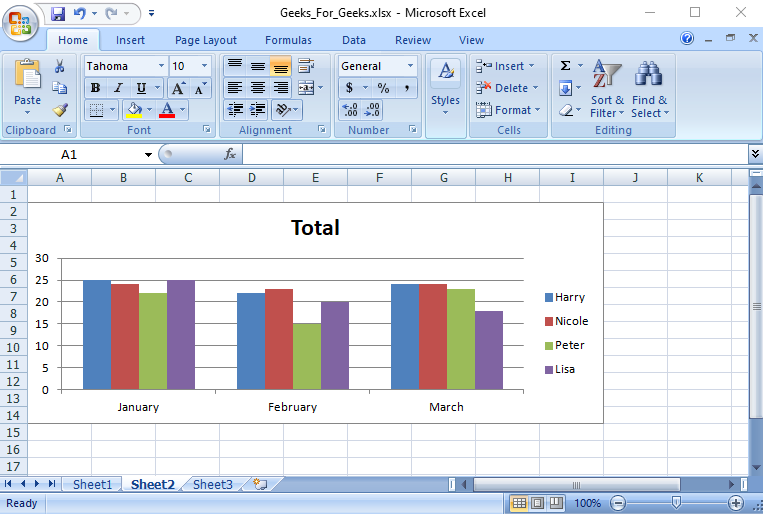Customize Quick Access Toolbar arrow
763x514 pixels.
151,13
